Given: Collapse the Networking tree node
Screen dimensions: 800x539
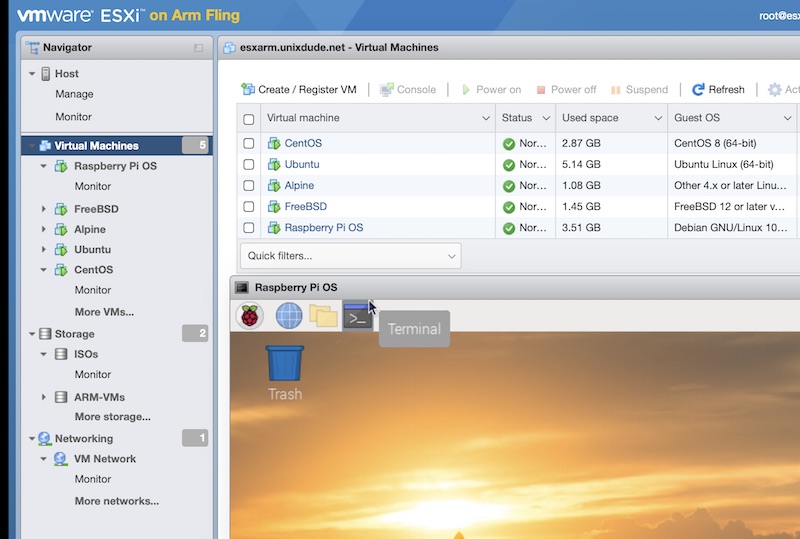Looking at the screenshot, I should (32, 438).
